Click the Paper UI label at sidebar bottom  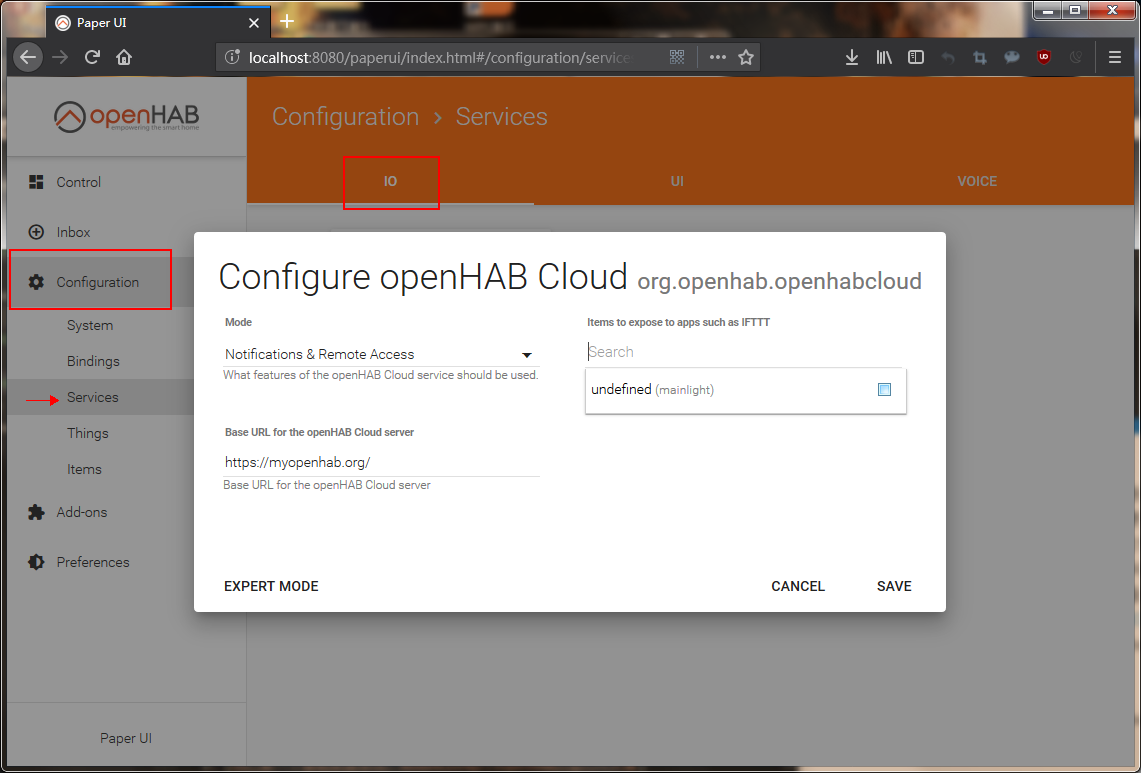126,738
